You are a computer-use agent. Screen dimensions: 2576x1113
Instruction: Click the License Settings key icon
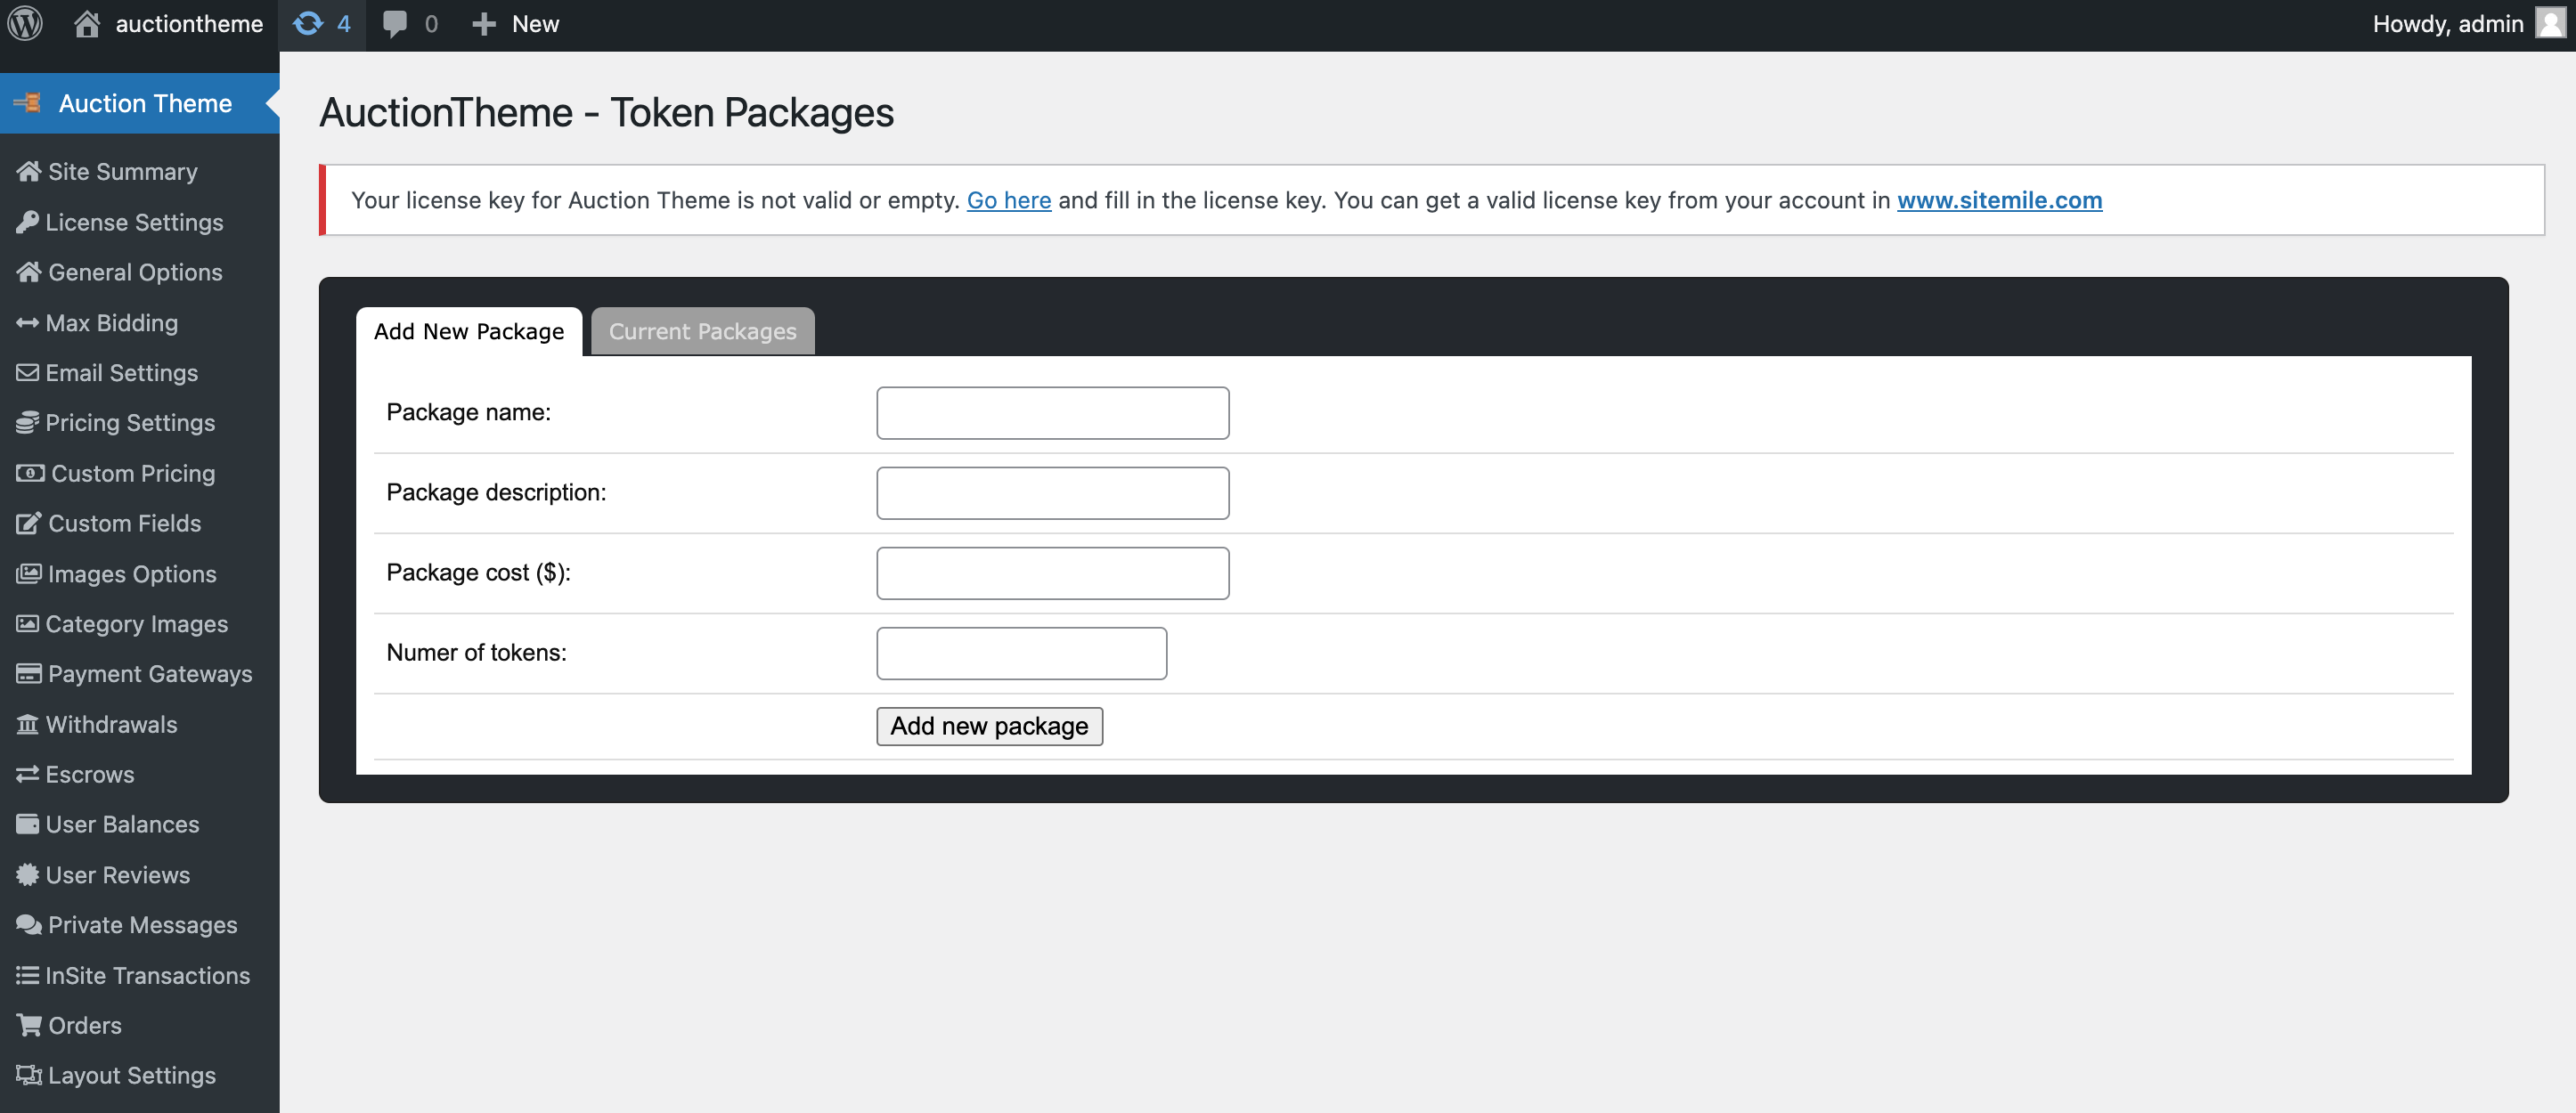coord(27,222)
